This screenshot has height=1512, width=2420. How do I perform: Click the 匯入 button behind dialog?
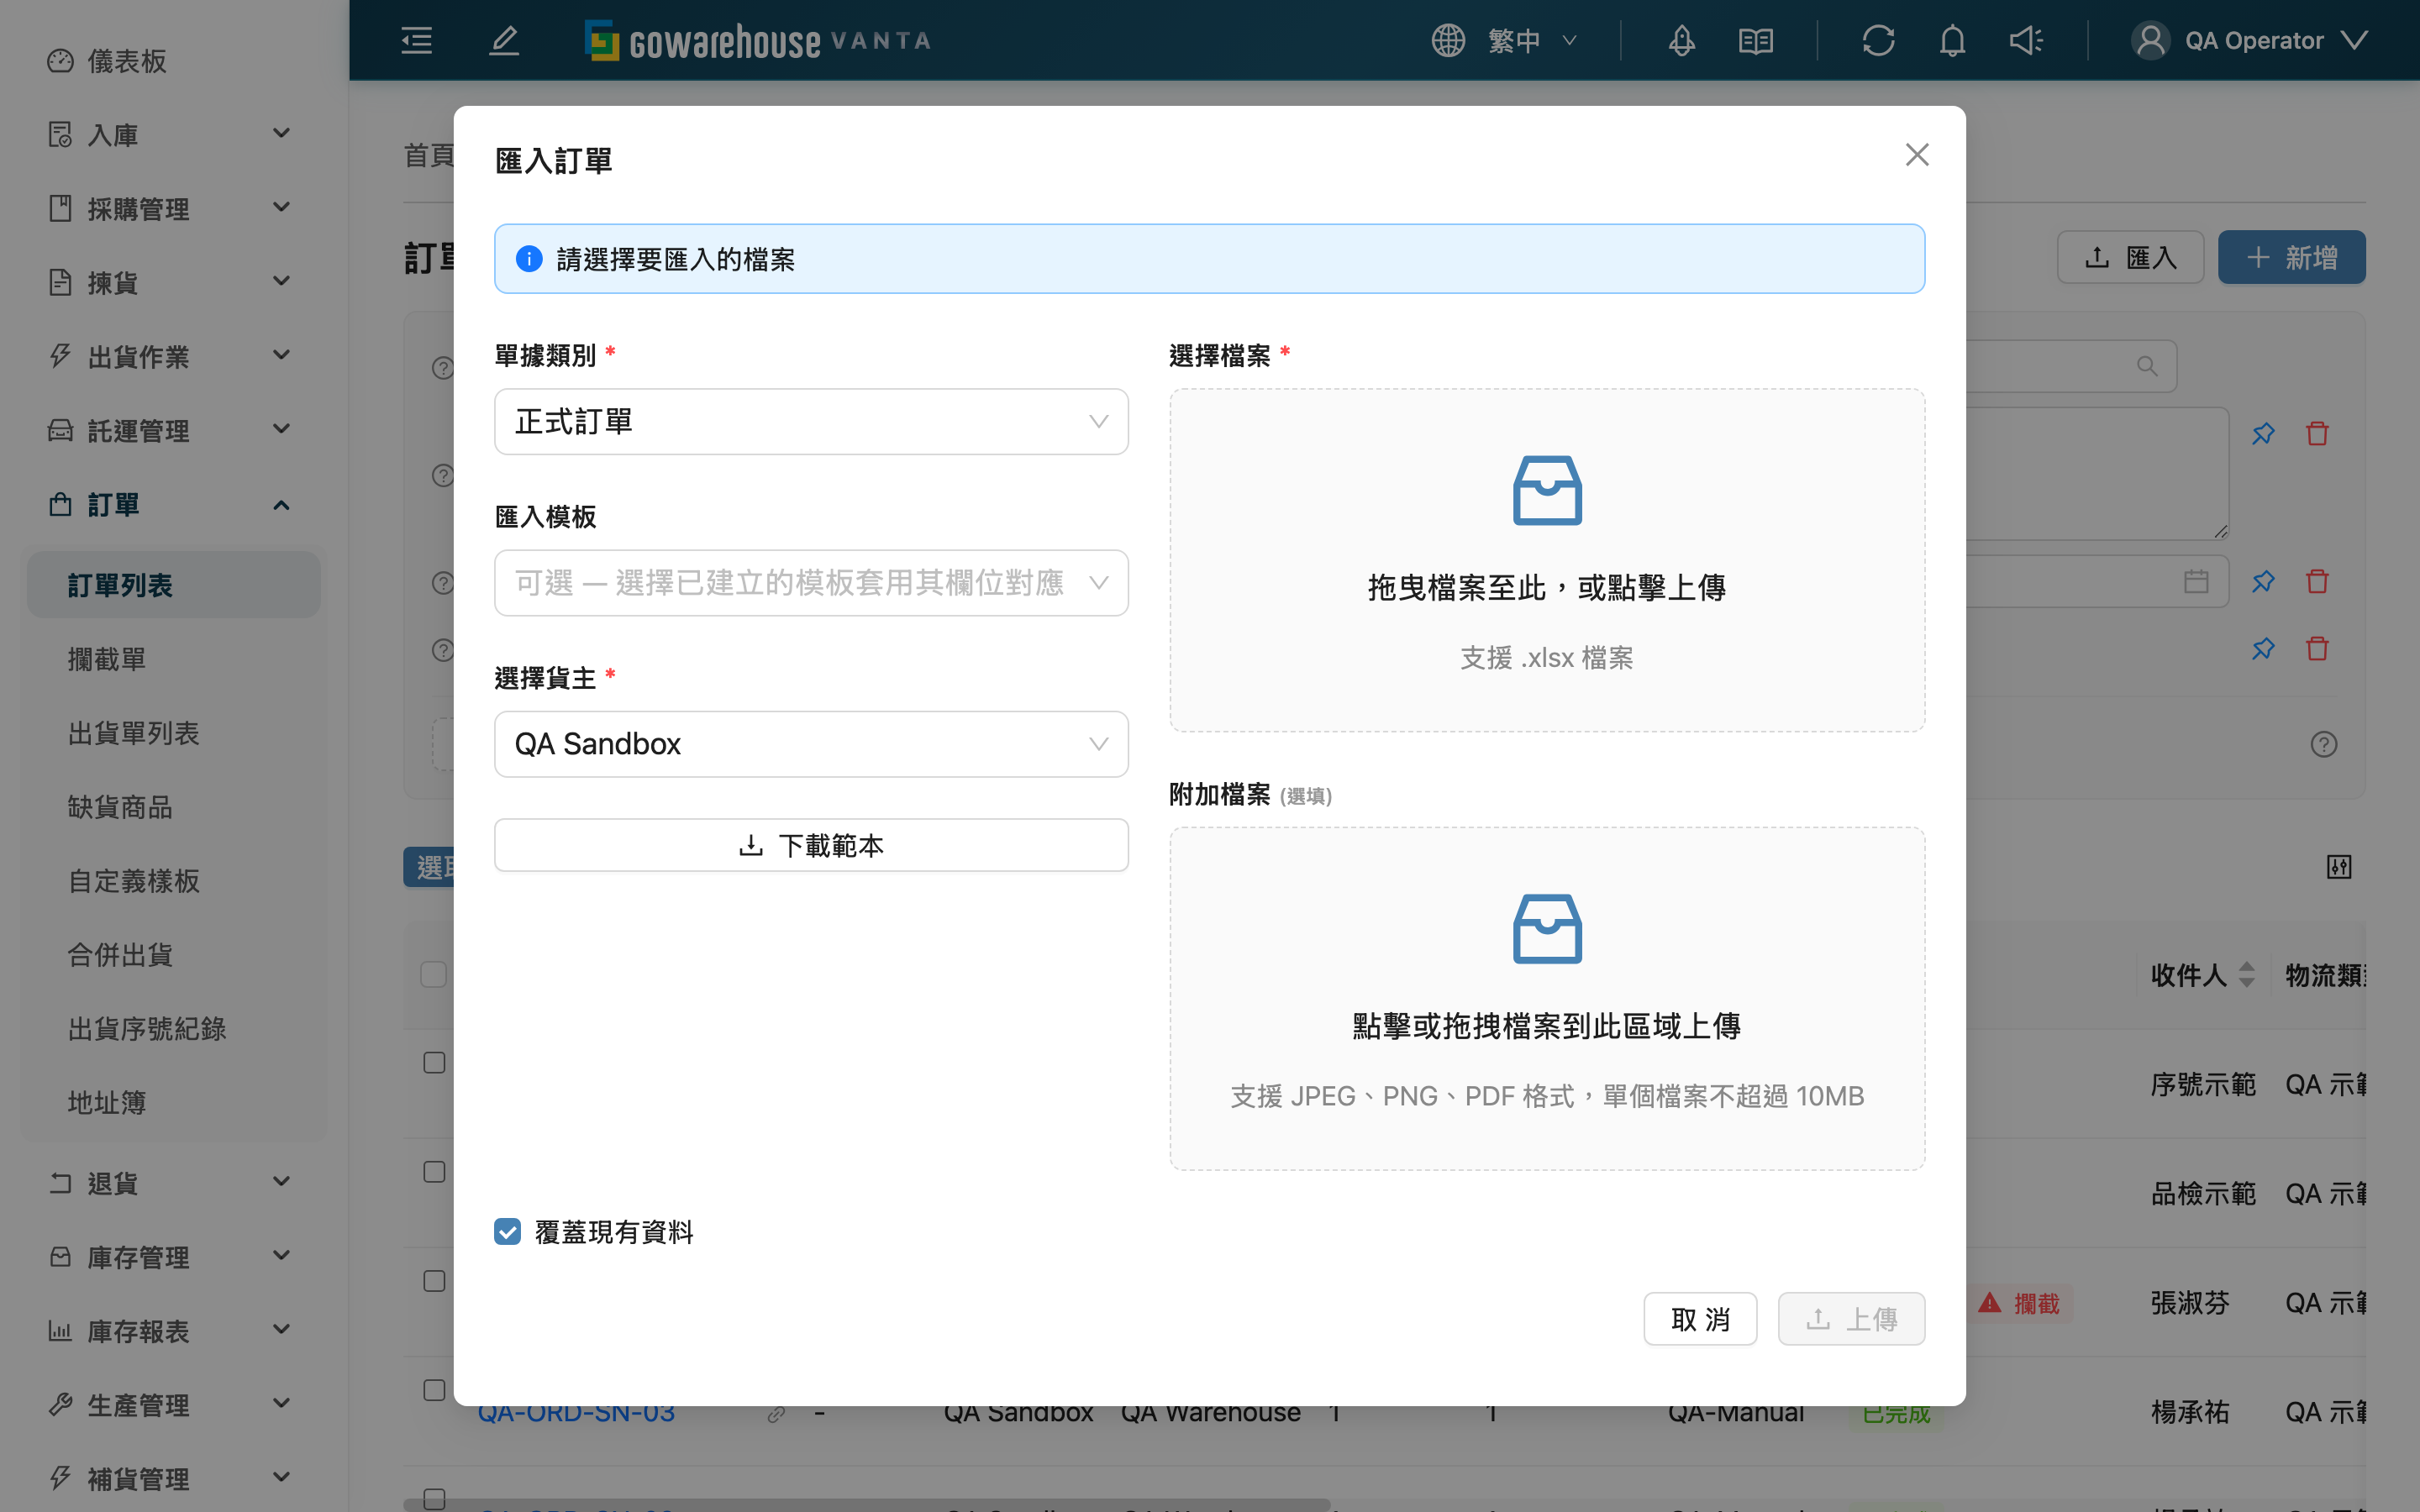click(x=2130, y=257)
